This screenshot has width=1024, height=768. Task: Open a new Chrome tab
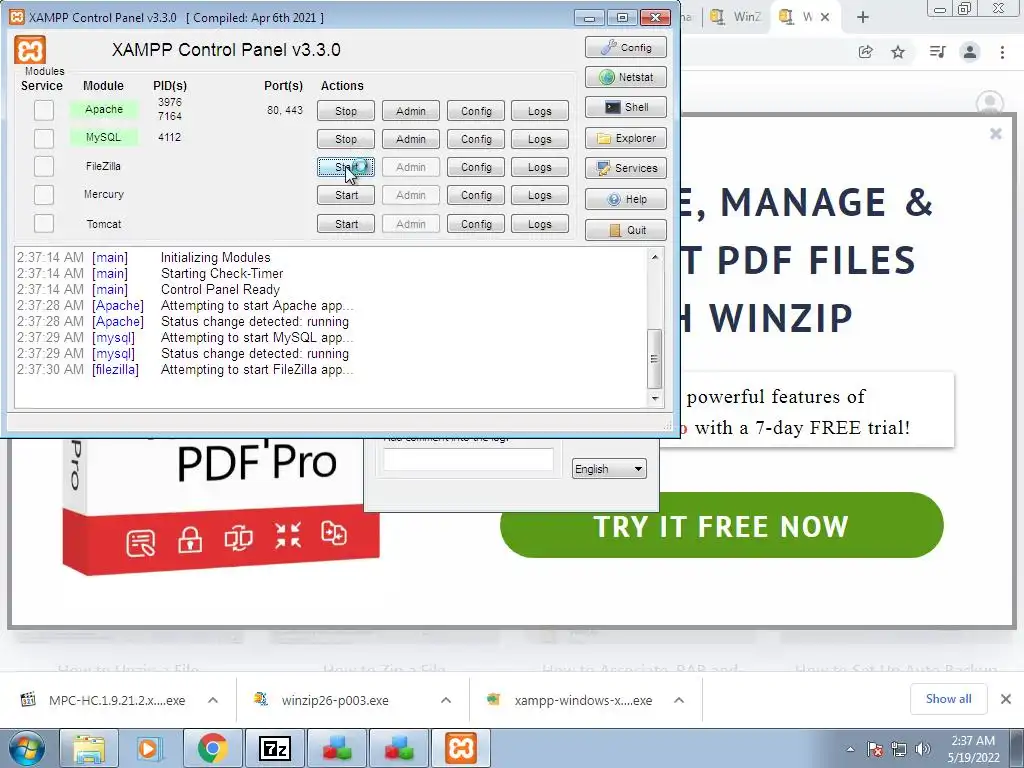(863, 17)
